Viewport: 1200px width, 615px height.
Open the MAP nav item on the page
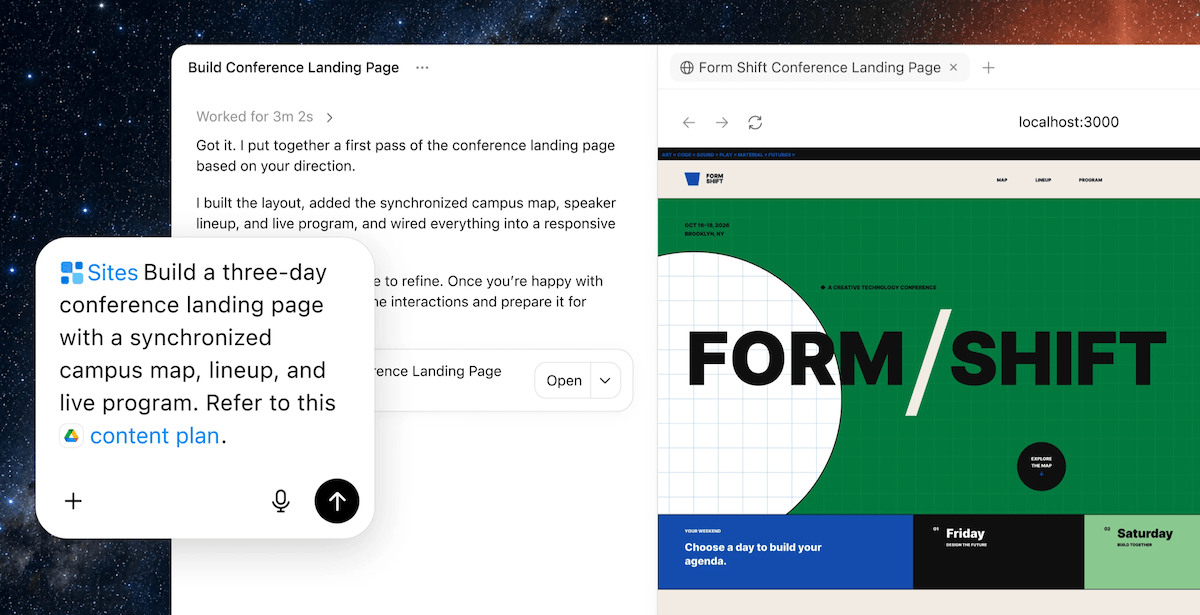click(1001, 180)
